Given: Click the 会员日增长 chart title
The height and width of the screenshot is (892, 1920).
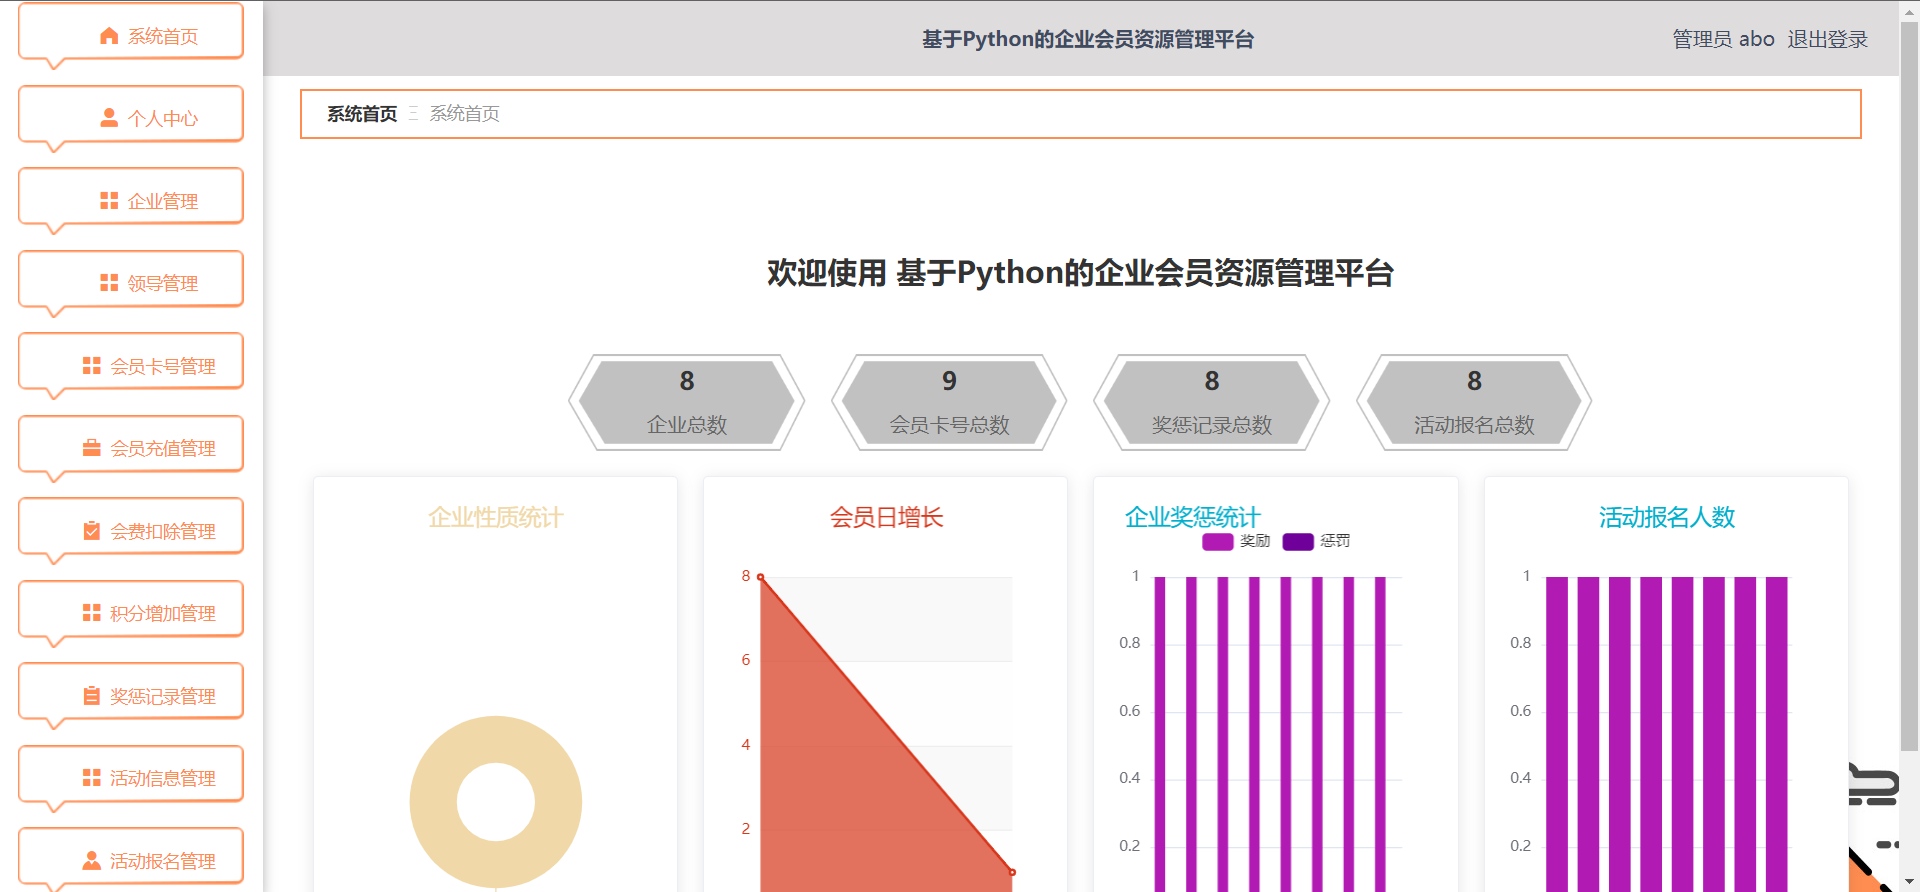Looking at the screenshot, I should pyautogui.click(x=886, y=517).
